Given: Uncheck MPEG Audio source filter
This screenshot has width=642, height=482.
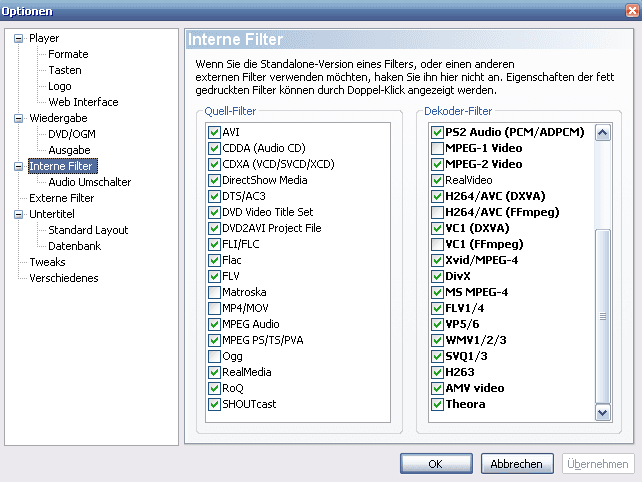Looking at the screenshot, I should pyautogui.click(x=214, y=324).
